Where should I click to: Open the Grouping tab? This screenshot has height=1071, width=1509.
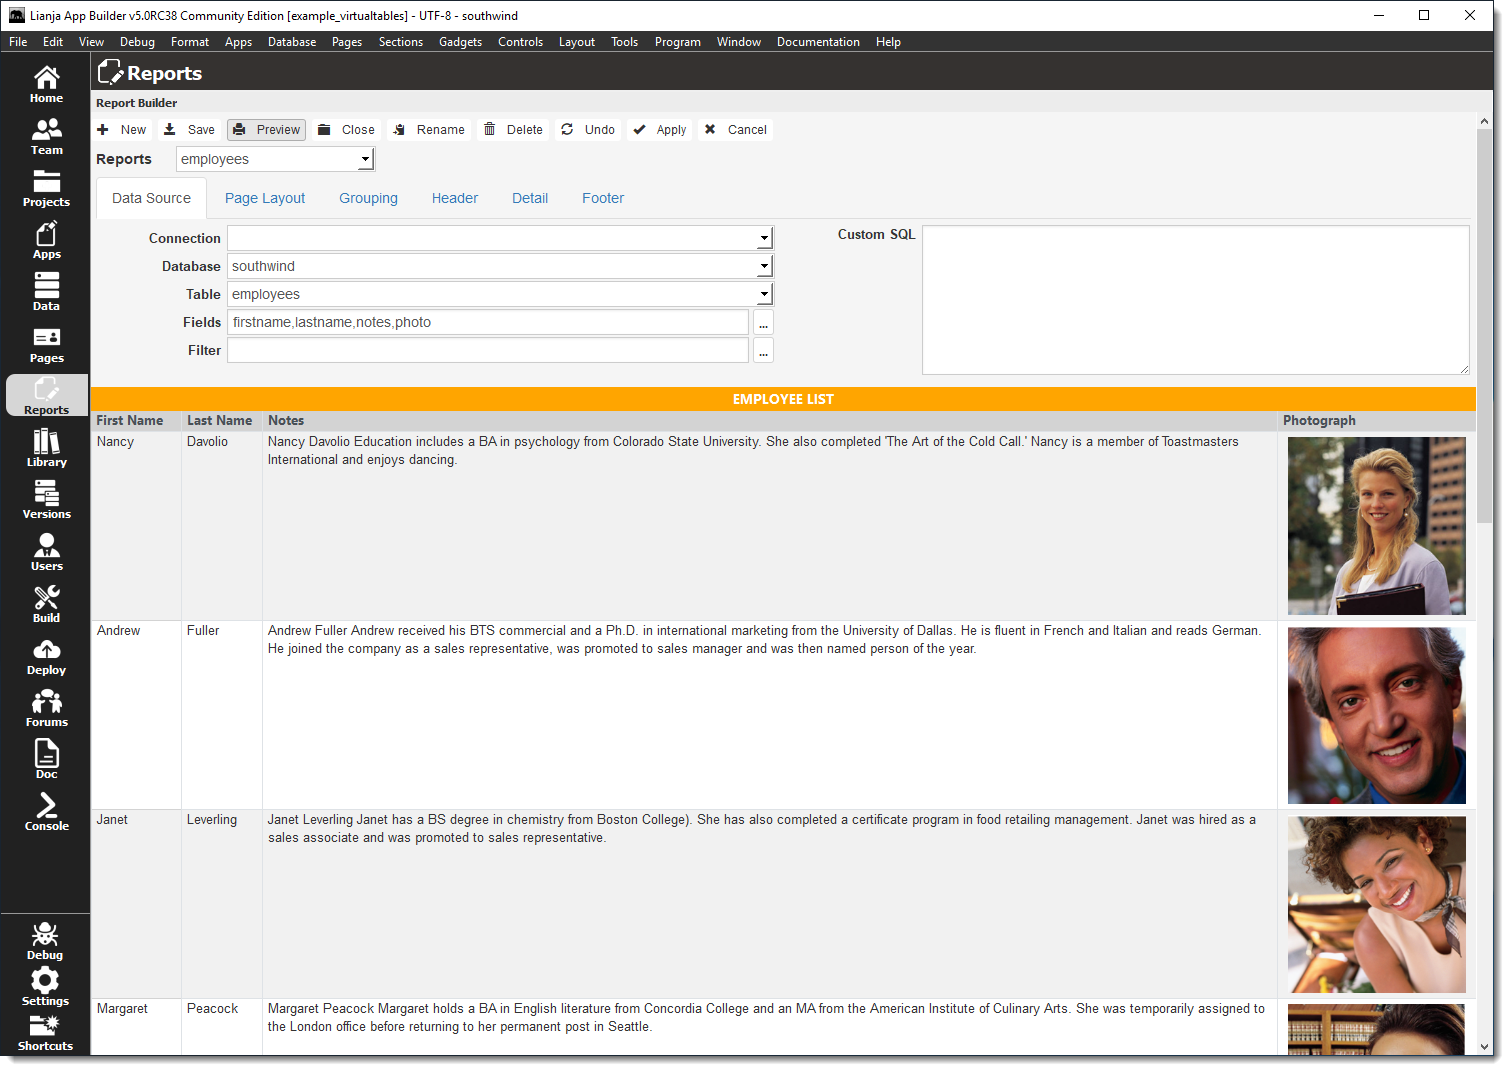[367, 197]
